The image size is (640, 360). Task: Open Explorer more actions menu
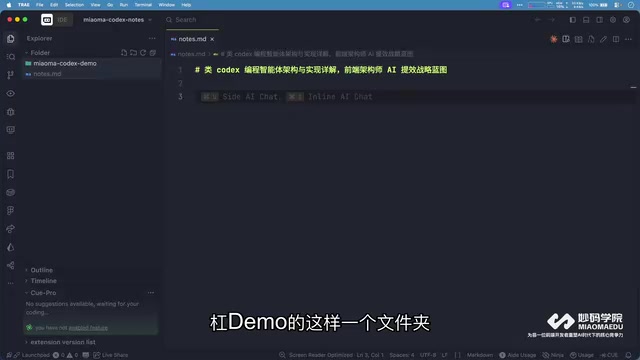coord(152,38)
